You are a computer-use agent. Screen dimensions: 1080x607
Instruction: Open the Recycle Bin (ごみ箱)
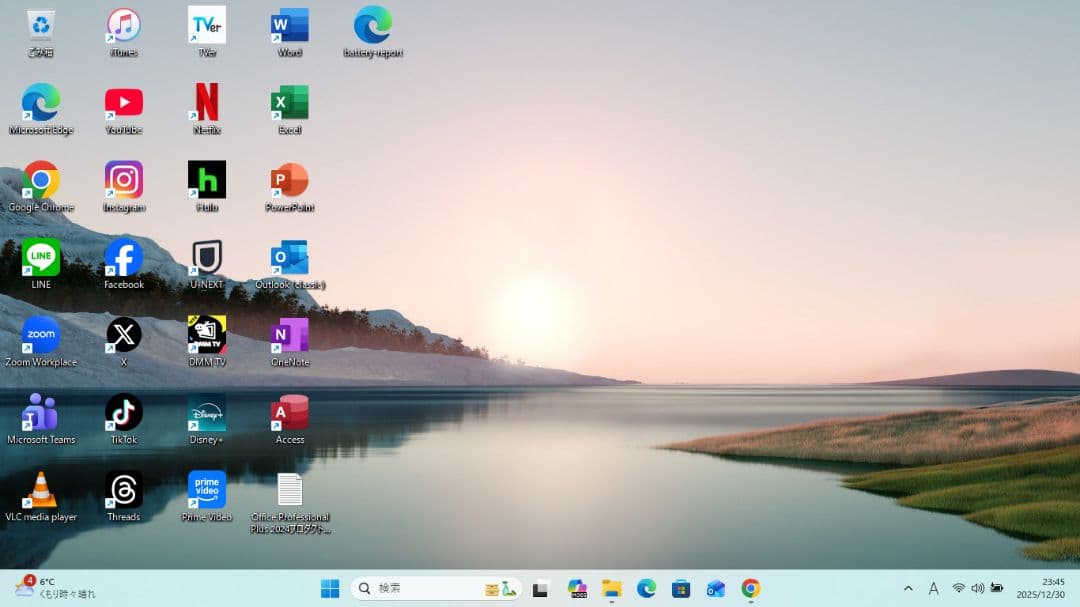click(40, 25)
